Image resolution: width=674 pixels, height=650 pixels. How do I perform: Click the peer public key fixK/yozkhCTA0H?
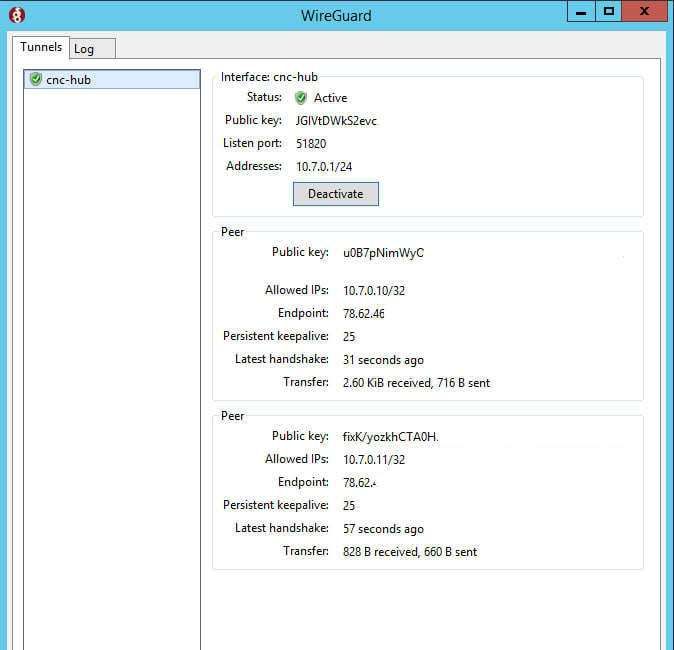pyautogui.click(x=390, y=437)
